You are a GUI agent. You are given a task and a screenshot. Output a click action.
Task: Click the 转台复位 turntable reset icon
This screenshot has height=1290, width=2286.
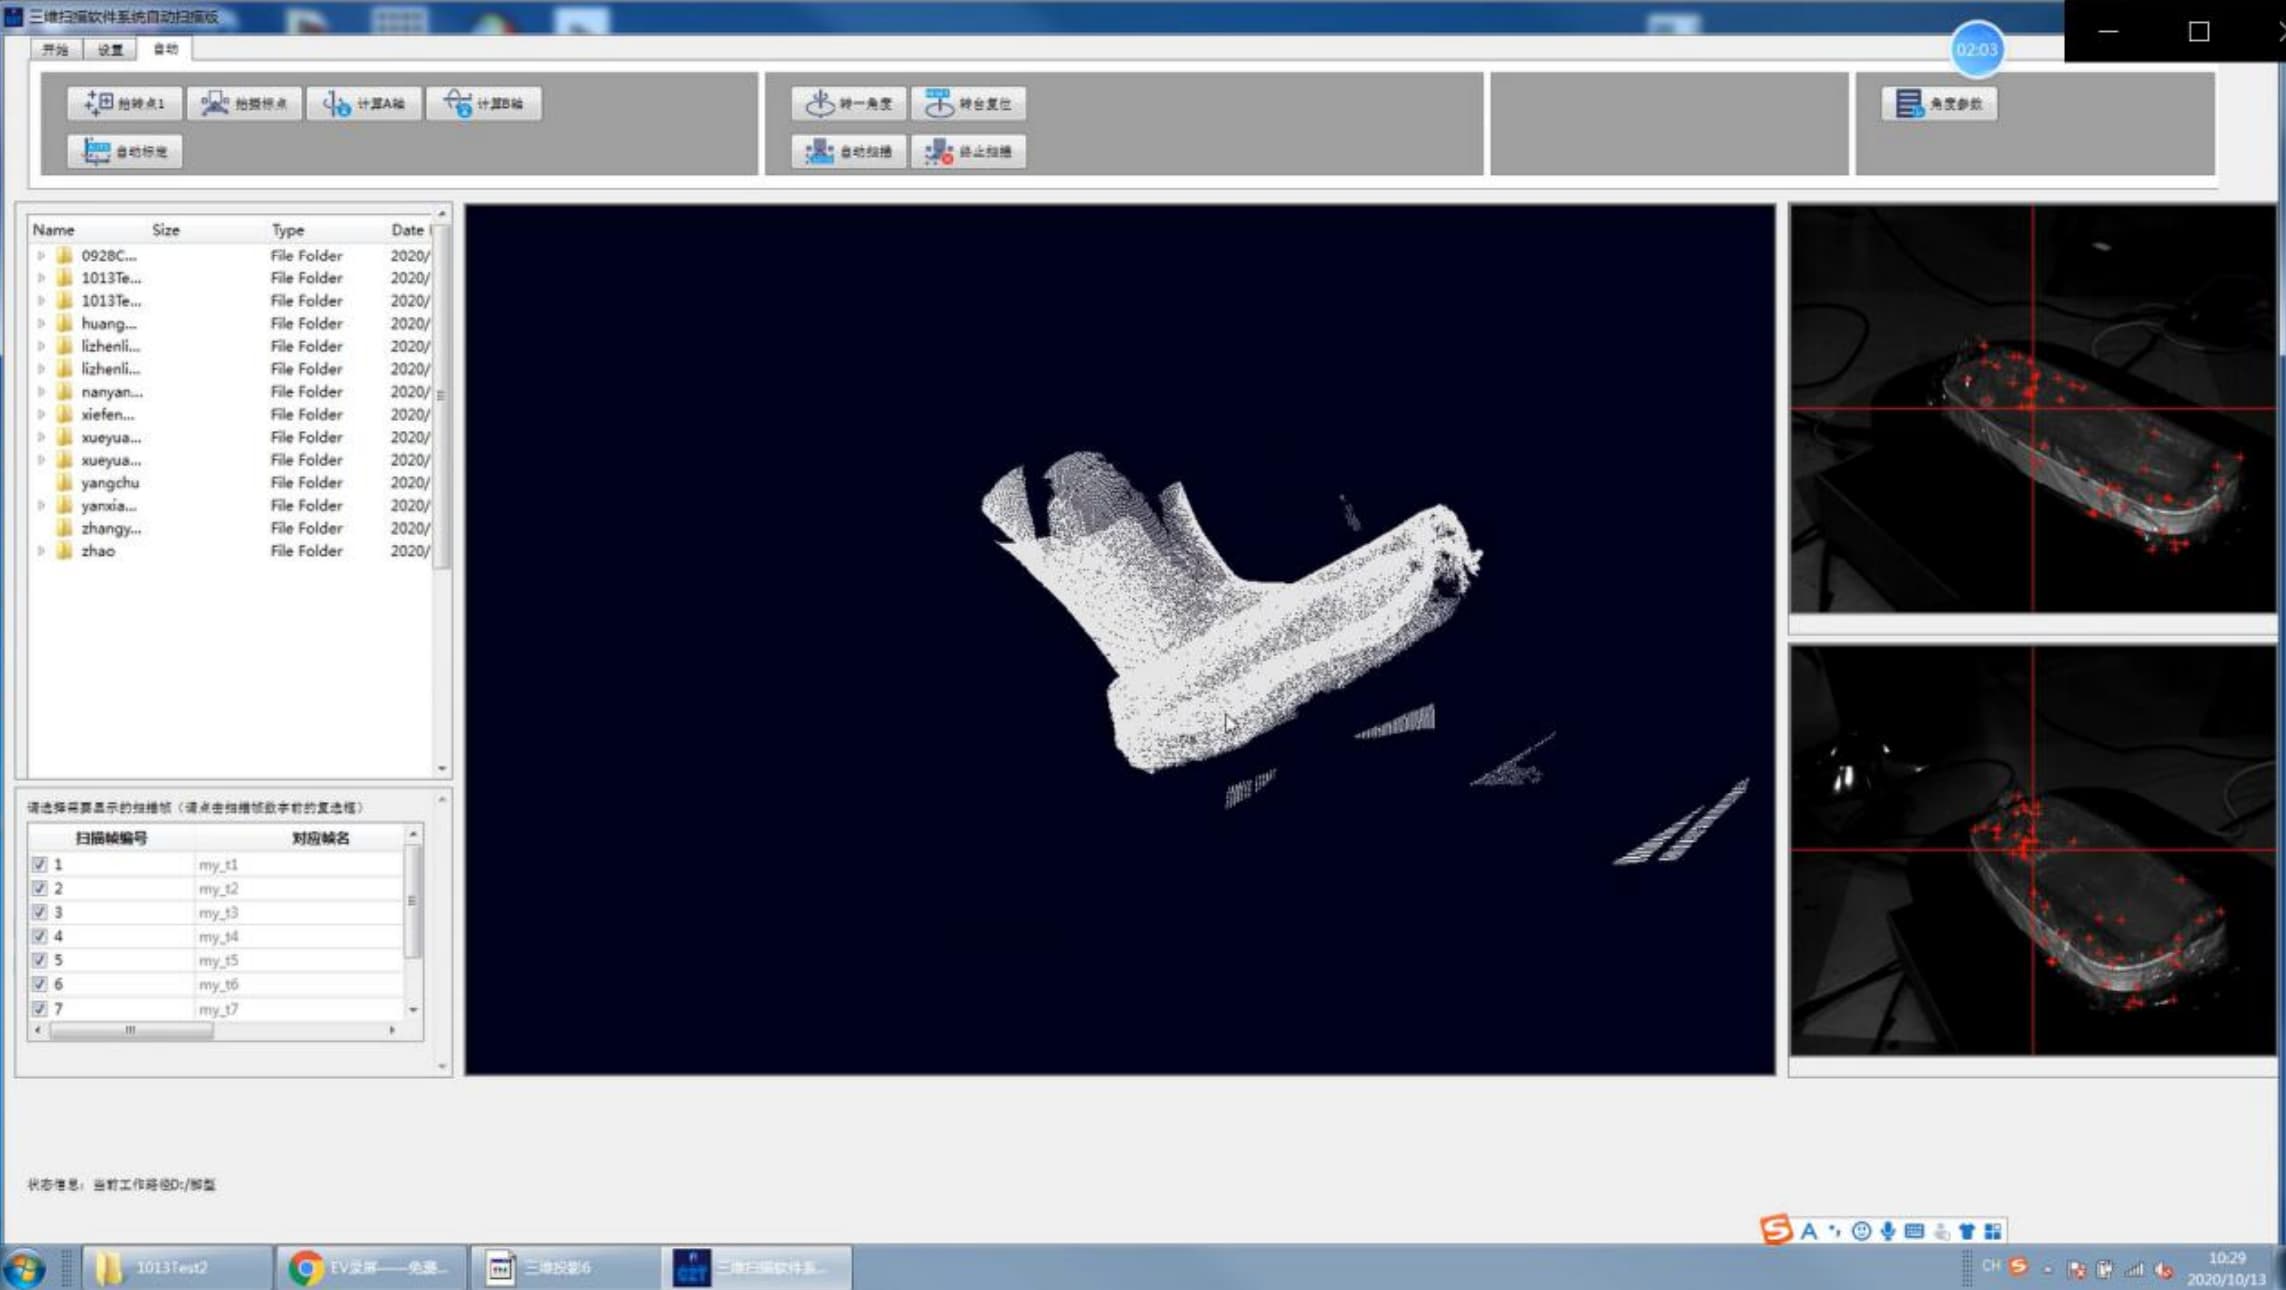pyautogui.click(x=968, y=104)
